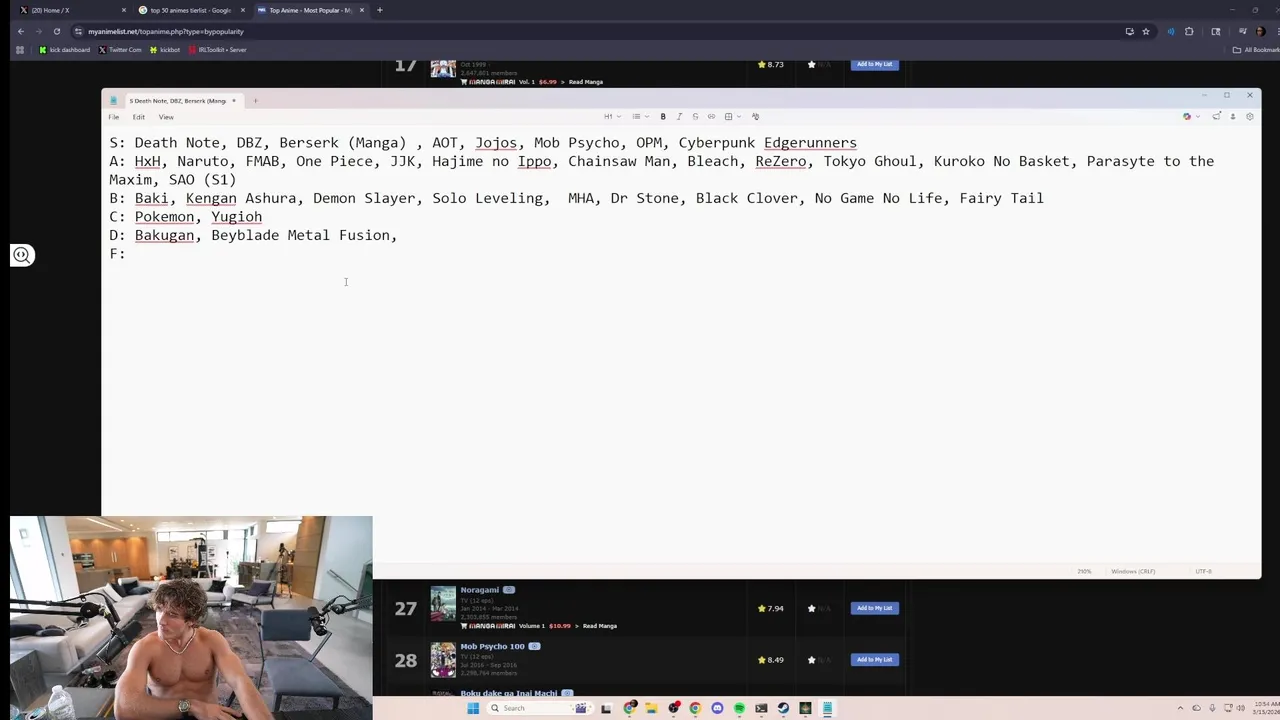Open Notepad account profile icon

point(1233,117)
